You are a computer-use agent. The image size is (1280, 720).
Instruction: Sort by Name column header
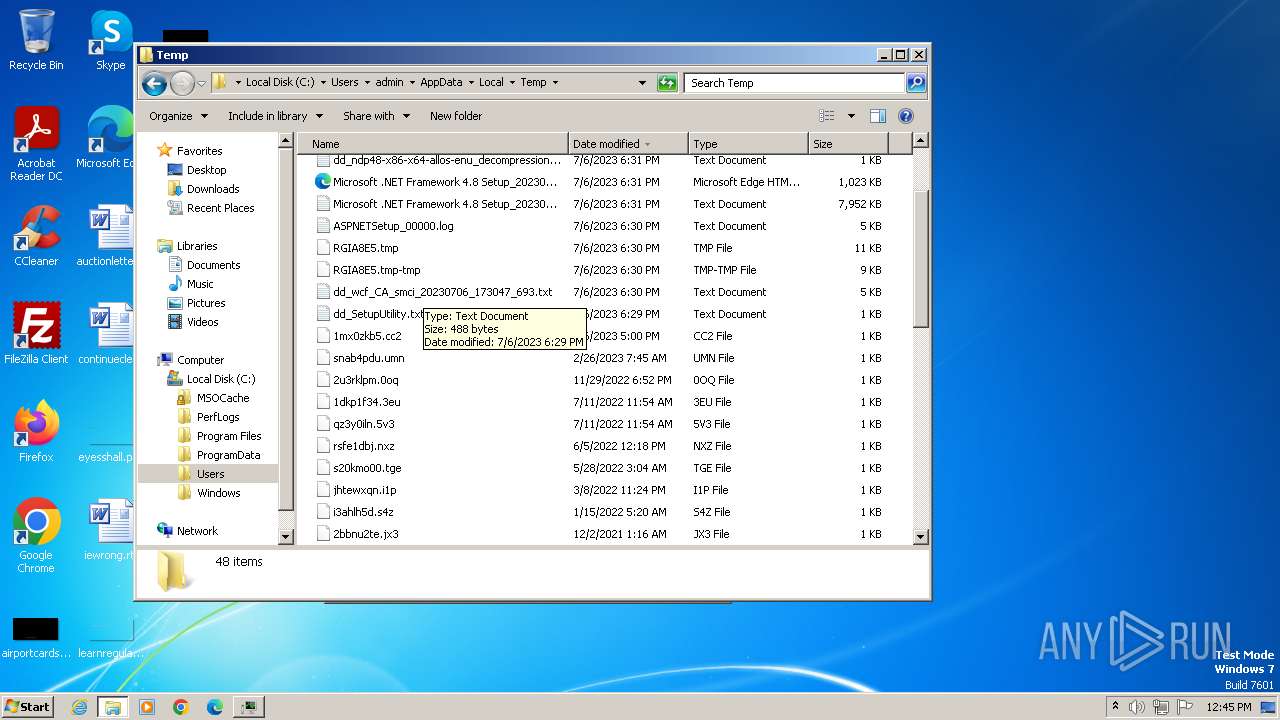433,144
